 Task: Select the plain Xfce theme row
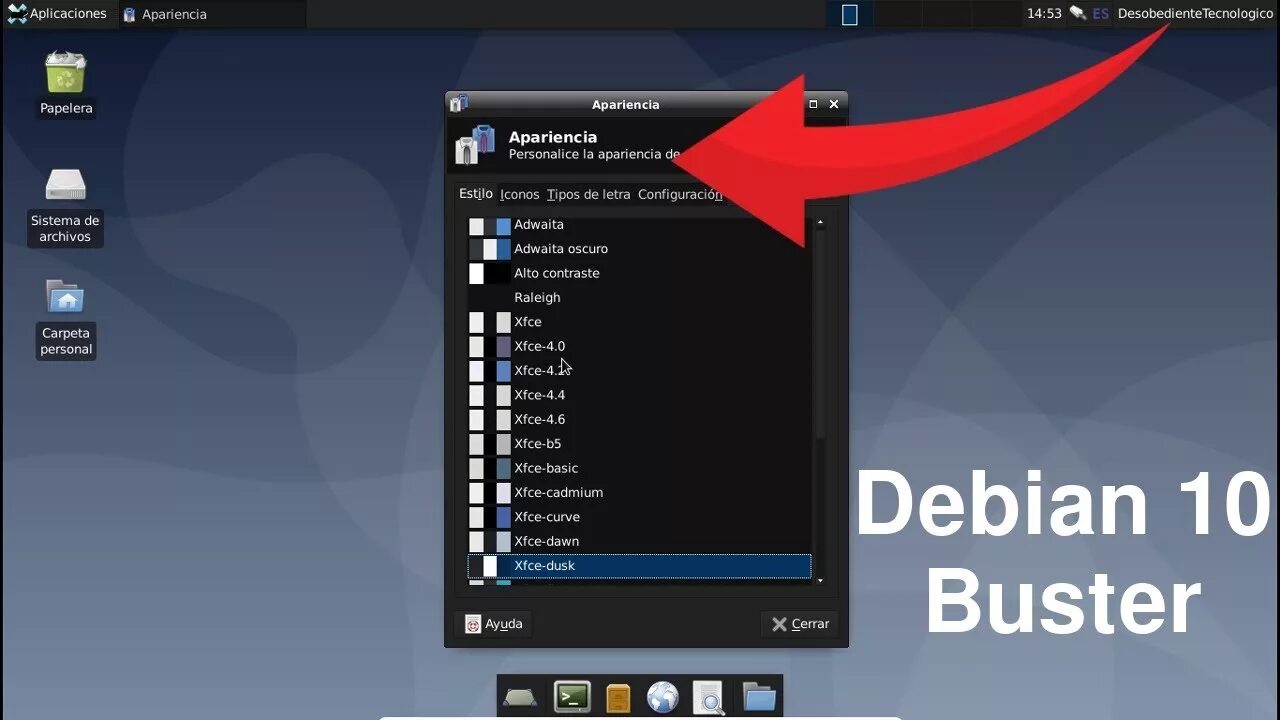(639, 322)
